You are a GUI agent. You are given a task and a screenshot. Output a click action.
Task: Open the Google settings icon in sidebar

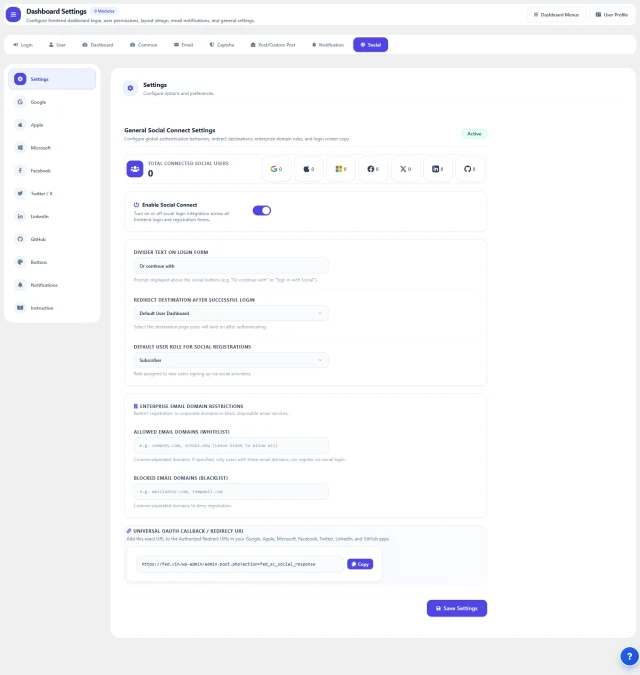coord(20,102)
